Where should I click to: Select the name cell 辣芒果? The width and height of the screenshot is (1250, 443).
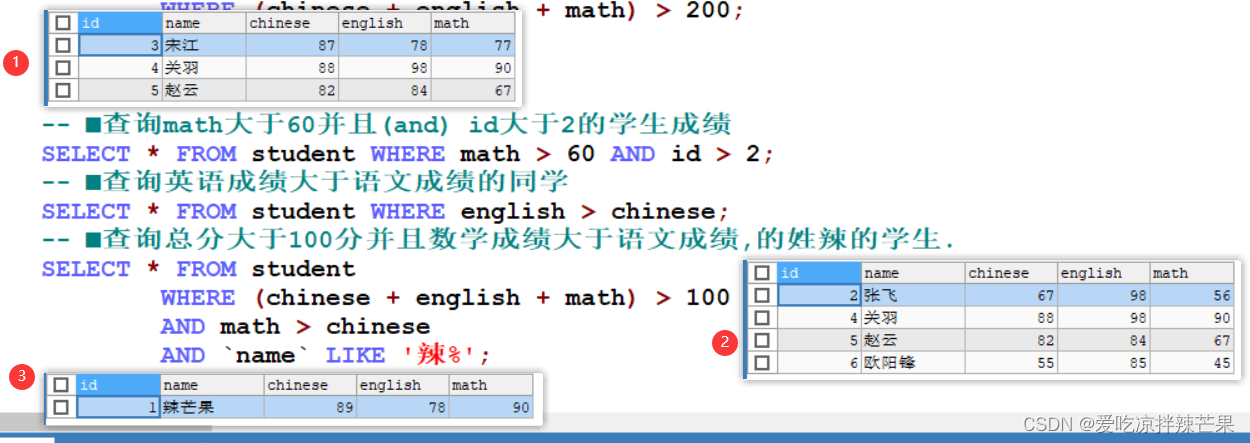click(x=212, y=407)
